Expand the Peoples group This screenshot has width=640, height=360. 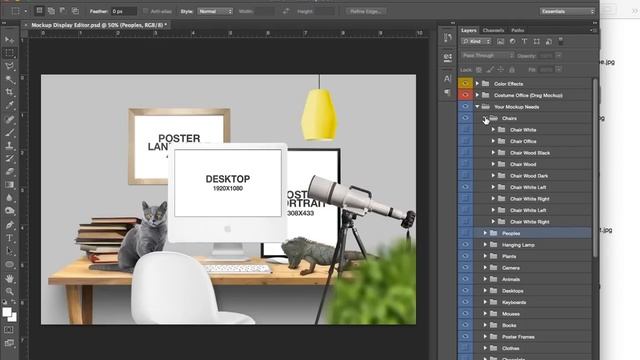coord(485,233)
